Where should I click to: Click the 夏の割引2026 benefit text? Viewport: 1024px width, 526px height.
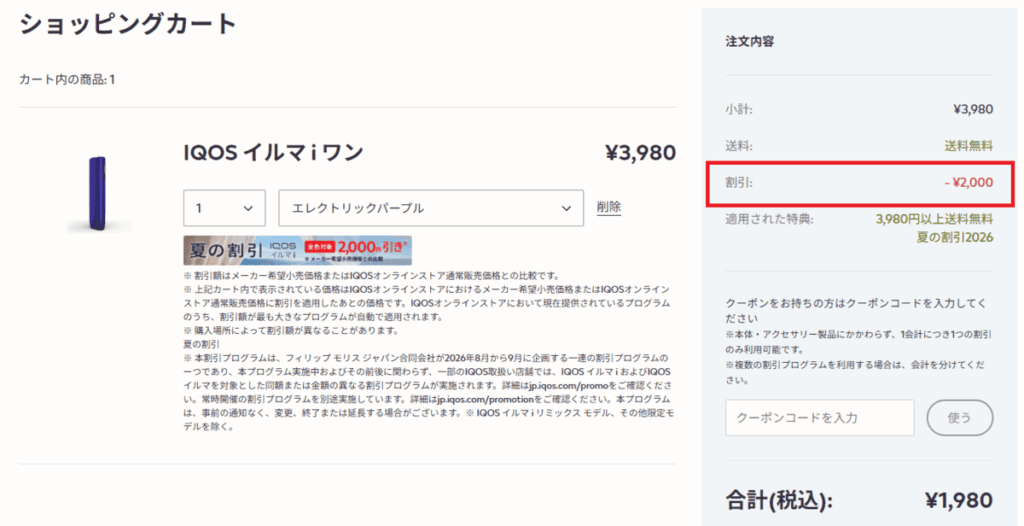coord(955,237)
